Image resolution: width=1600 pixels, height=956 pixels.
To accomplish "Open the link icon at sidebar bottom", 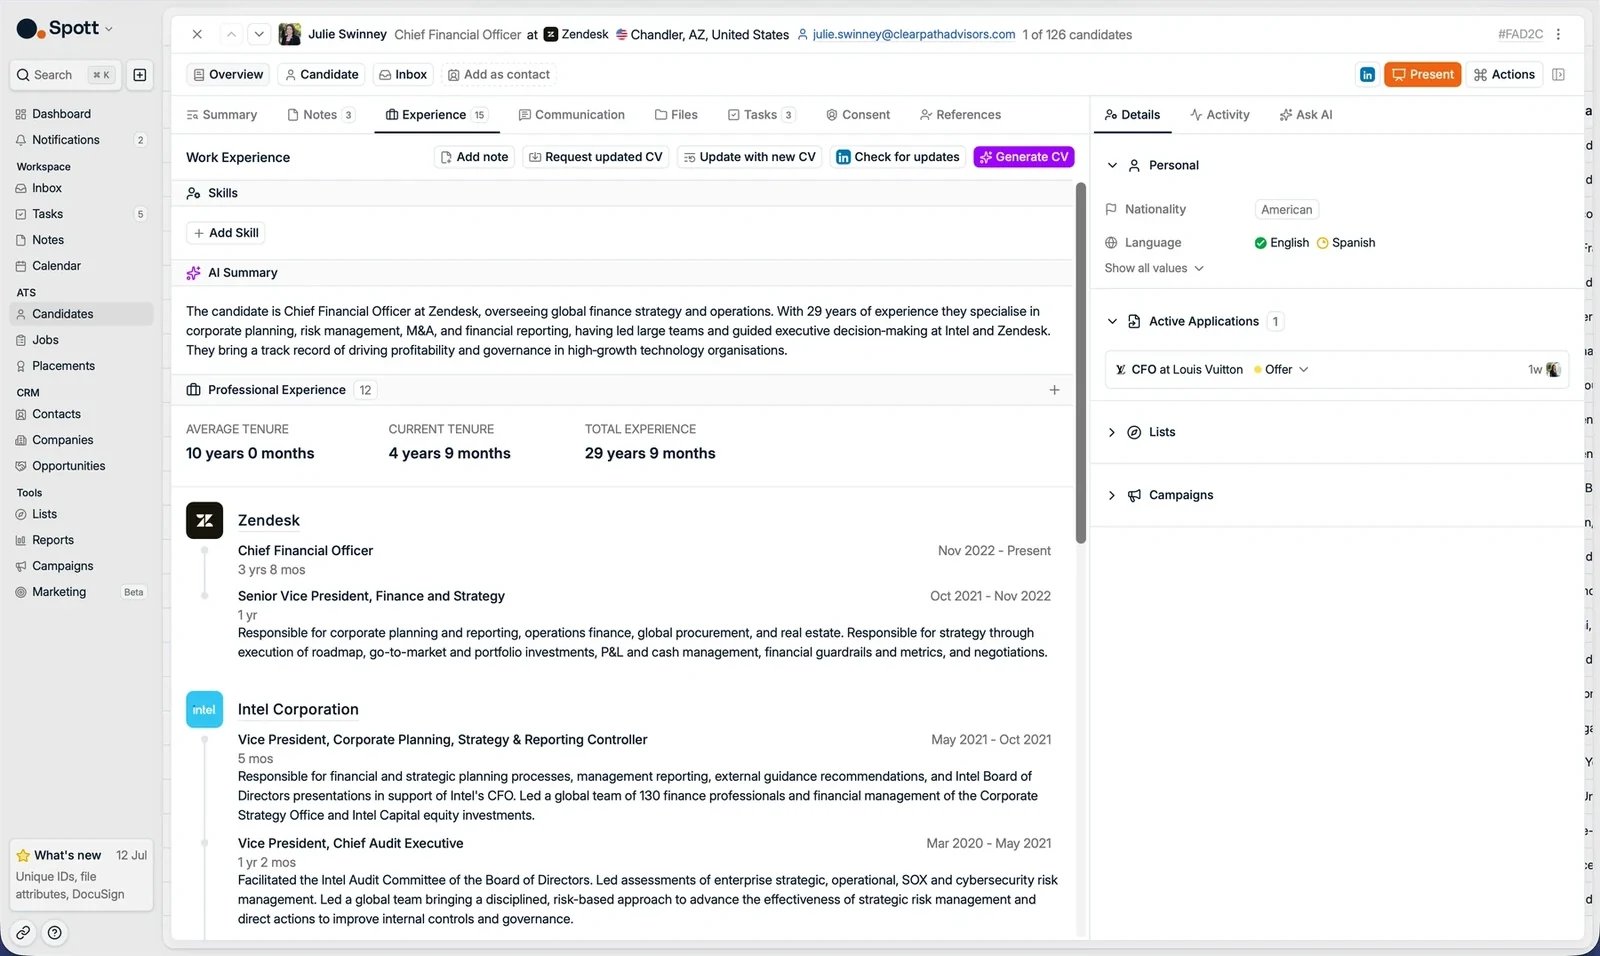I will point(23,932).
